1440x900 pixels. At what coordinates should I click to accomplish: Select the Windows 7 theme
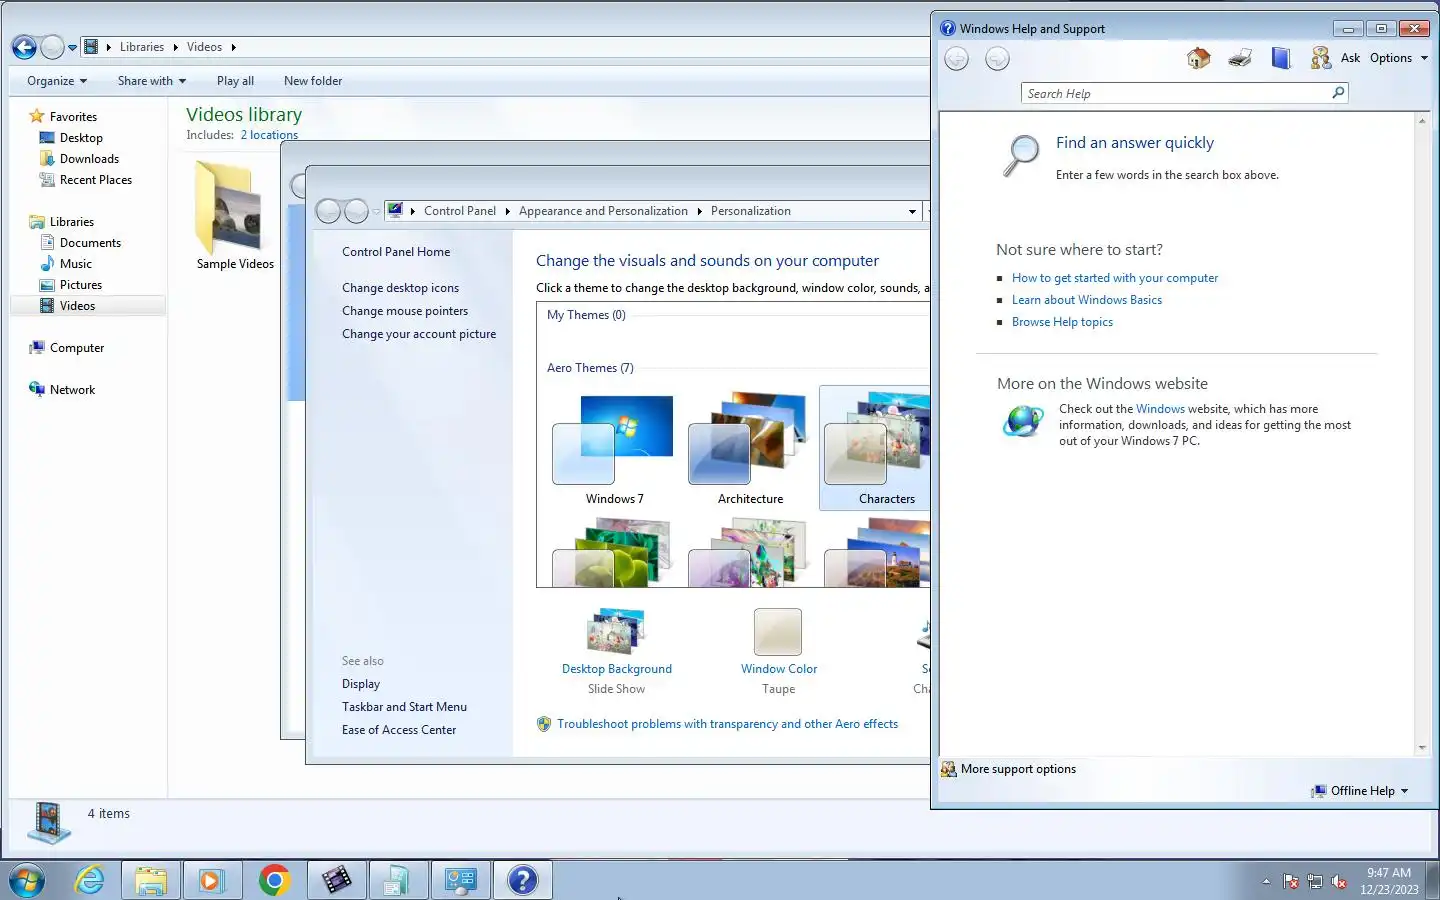pos(614,449)
